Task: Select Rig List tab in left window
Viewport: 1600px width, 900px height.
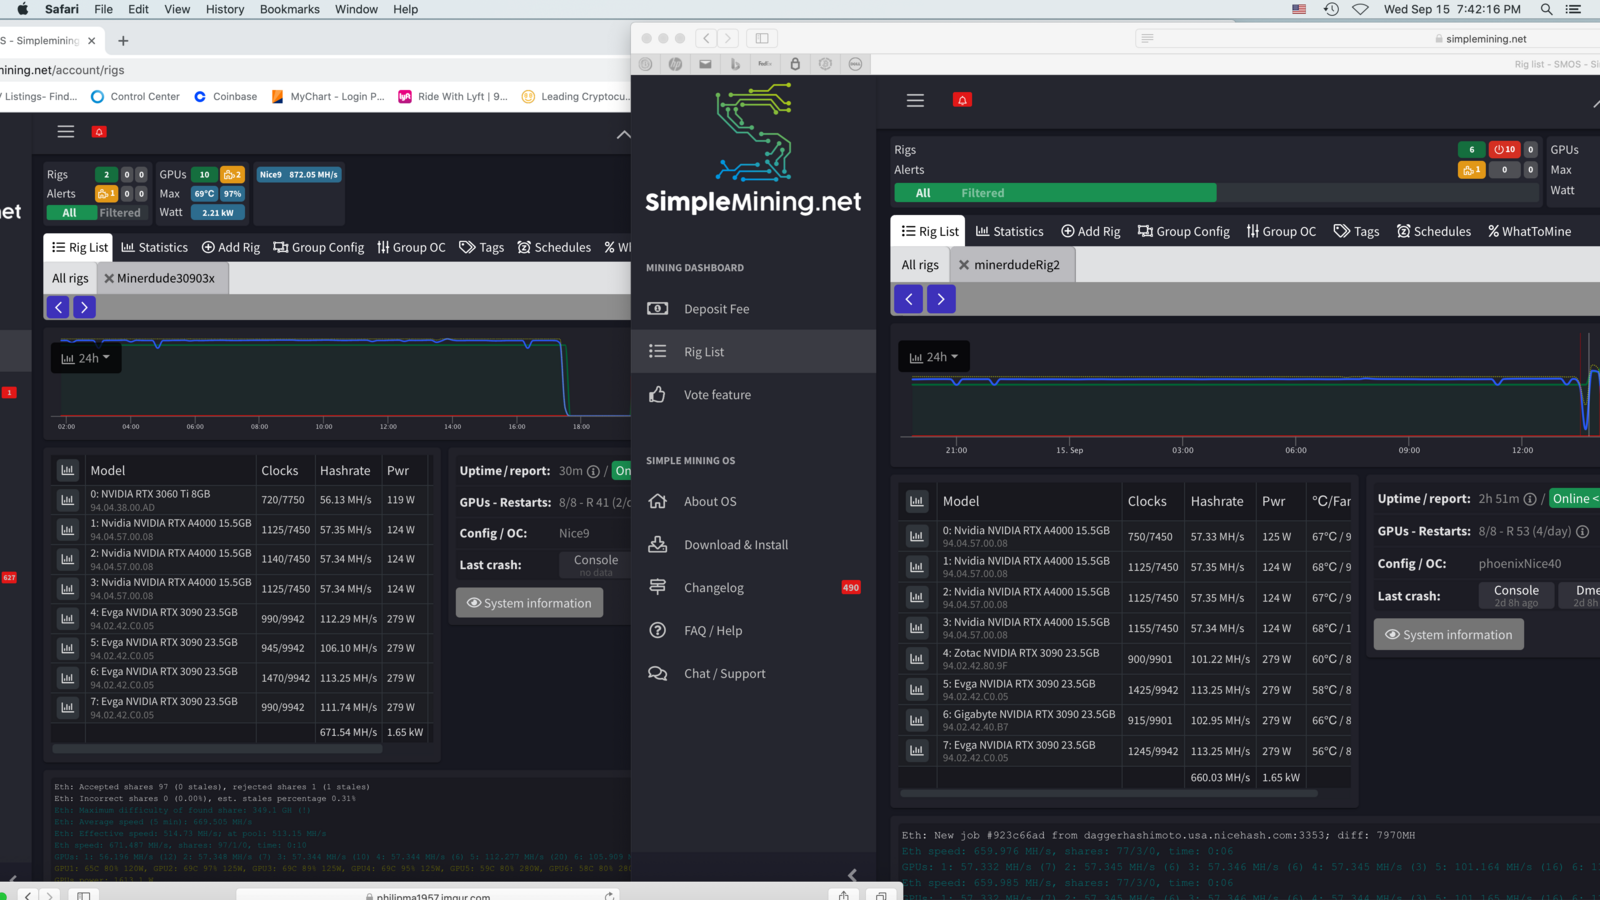Action: tap(79, 247)
